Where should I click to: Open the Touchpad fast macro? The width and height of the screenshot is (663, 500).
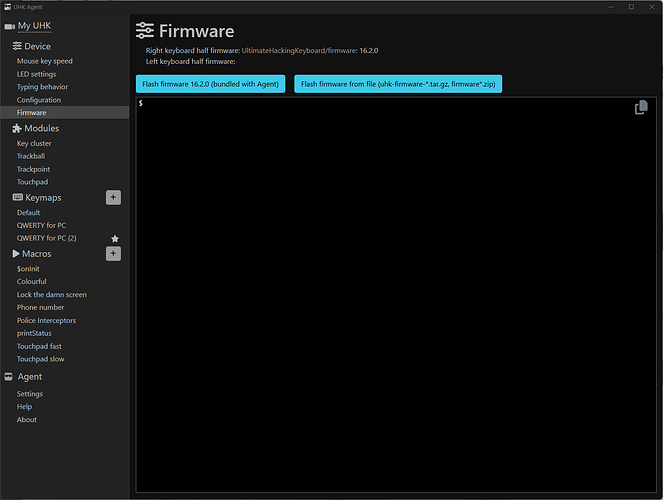(x=39, y=346)
